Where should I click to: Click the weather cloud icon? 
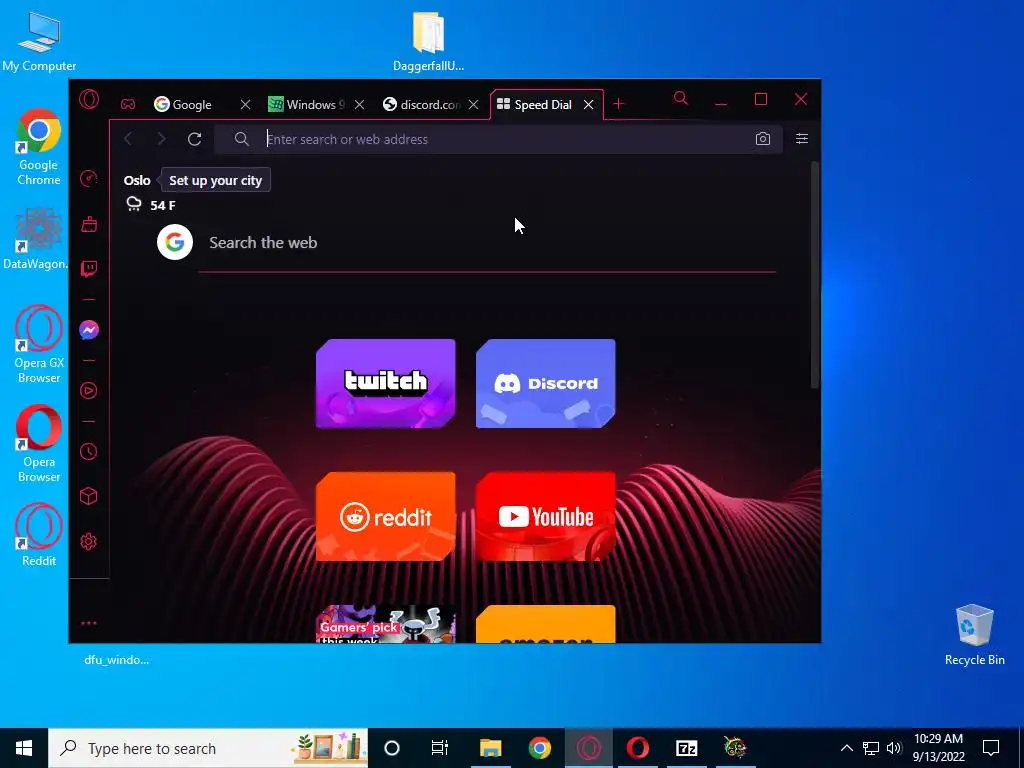134,204
